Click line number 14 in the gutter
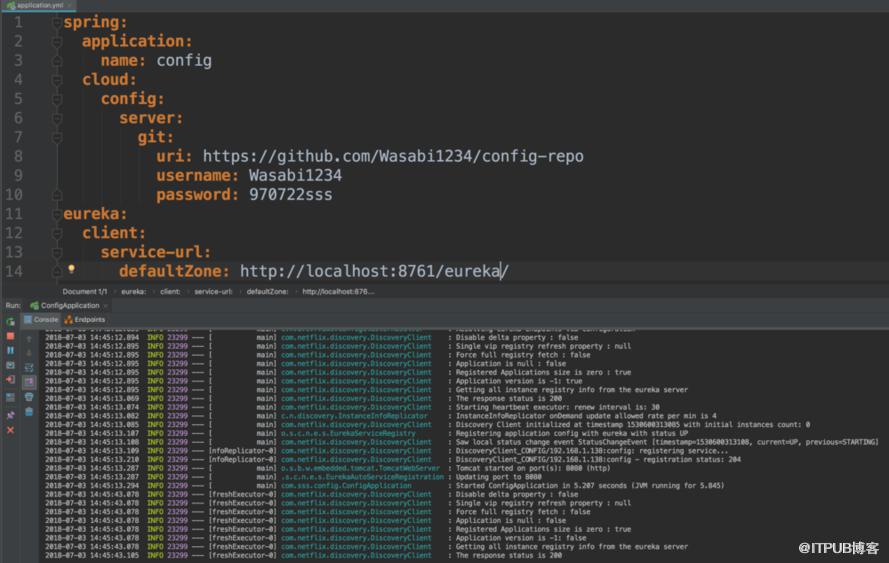The height and width of the screenshot is (563, 889). (14, 272)
